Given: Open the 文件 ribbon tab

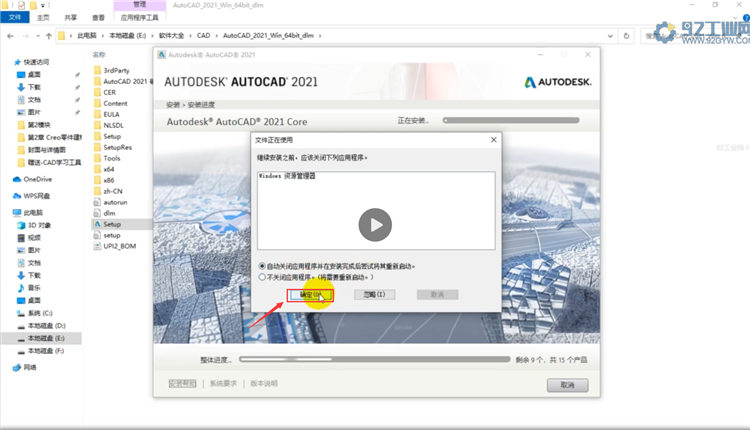Looking at the screenshot, I should (x=15, y=17).
